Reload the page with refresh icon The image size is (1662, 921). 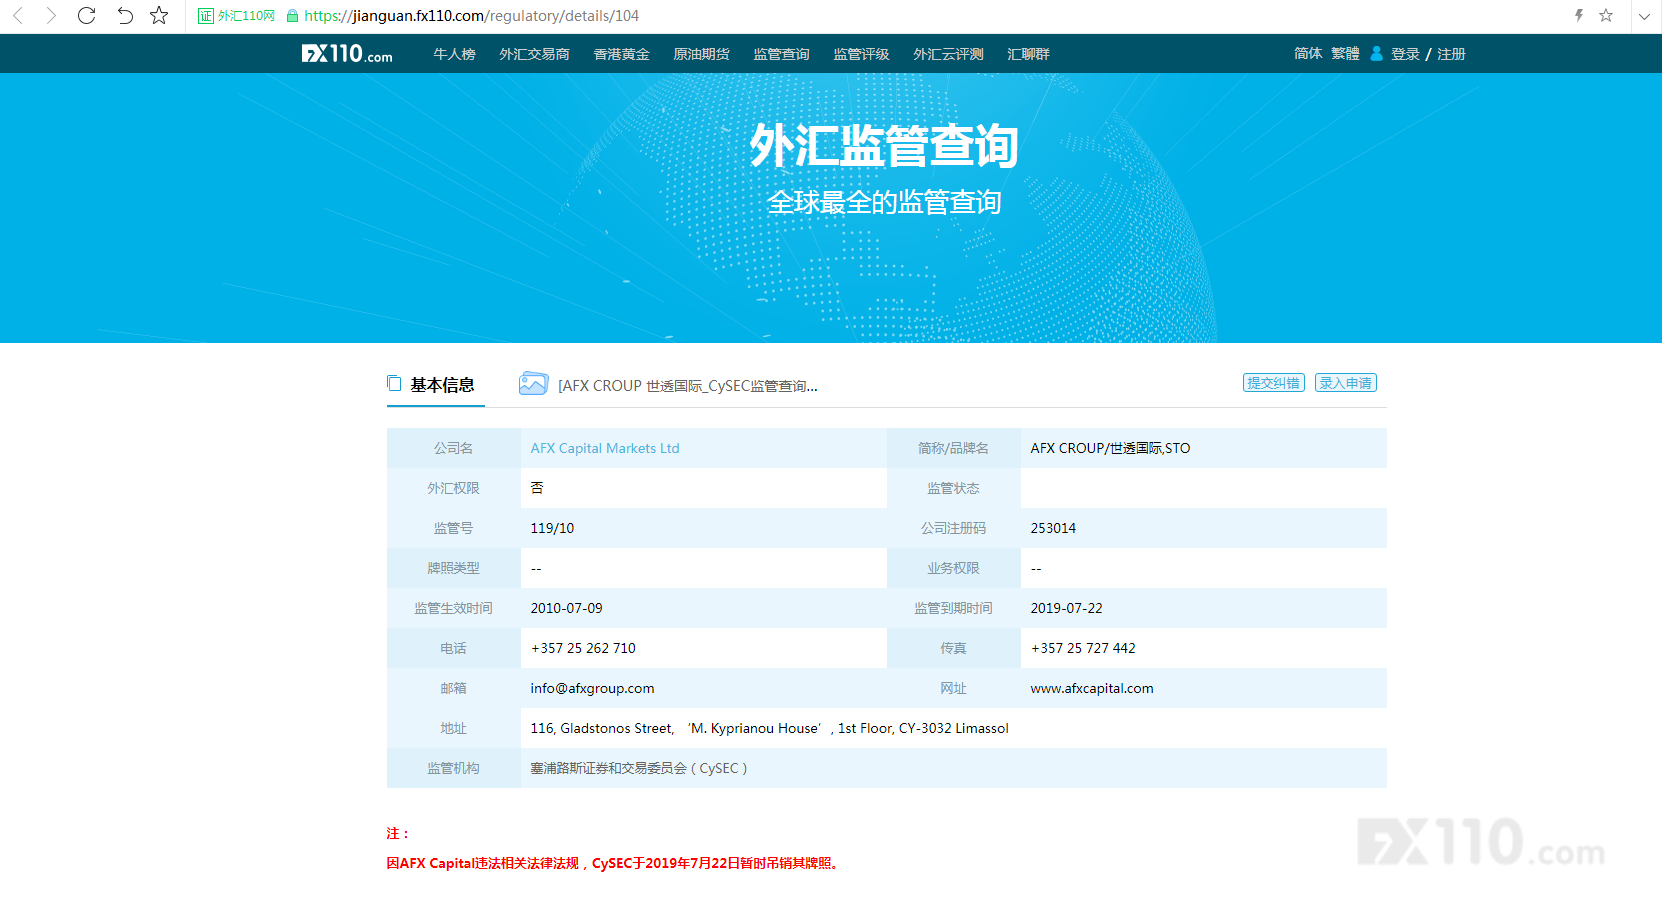87,15
